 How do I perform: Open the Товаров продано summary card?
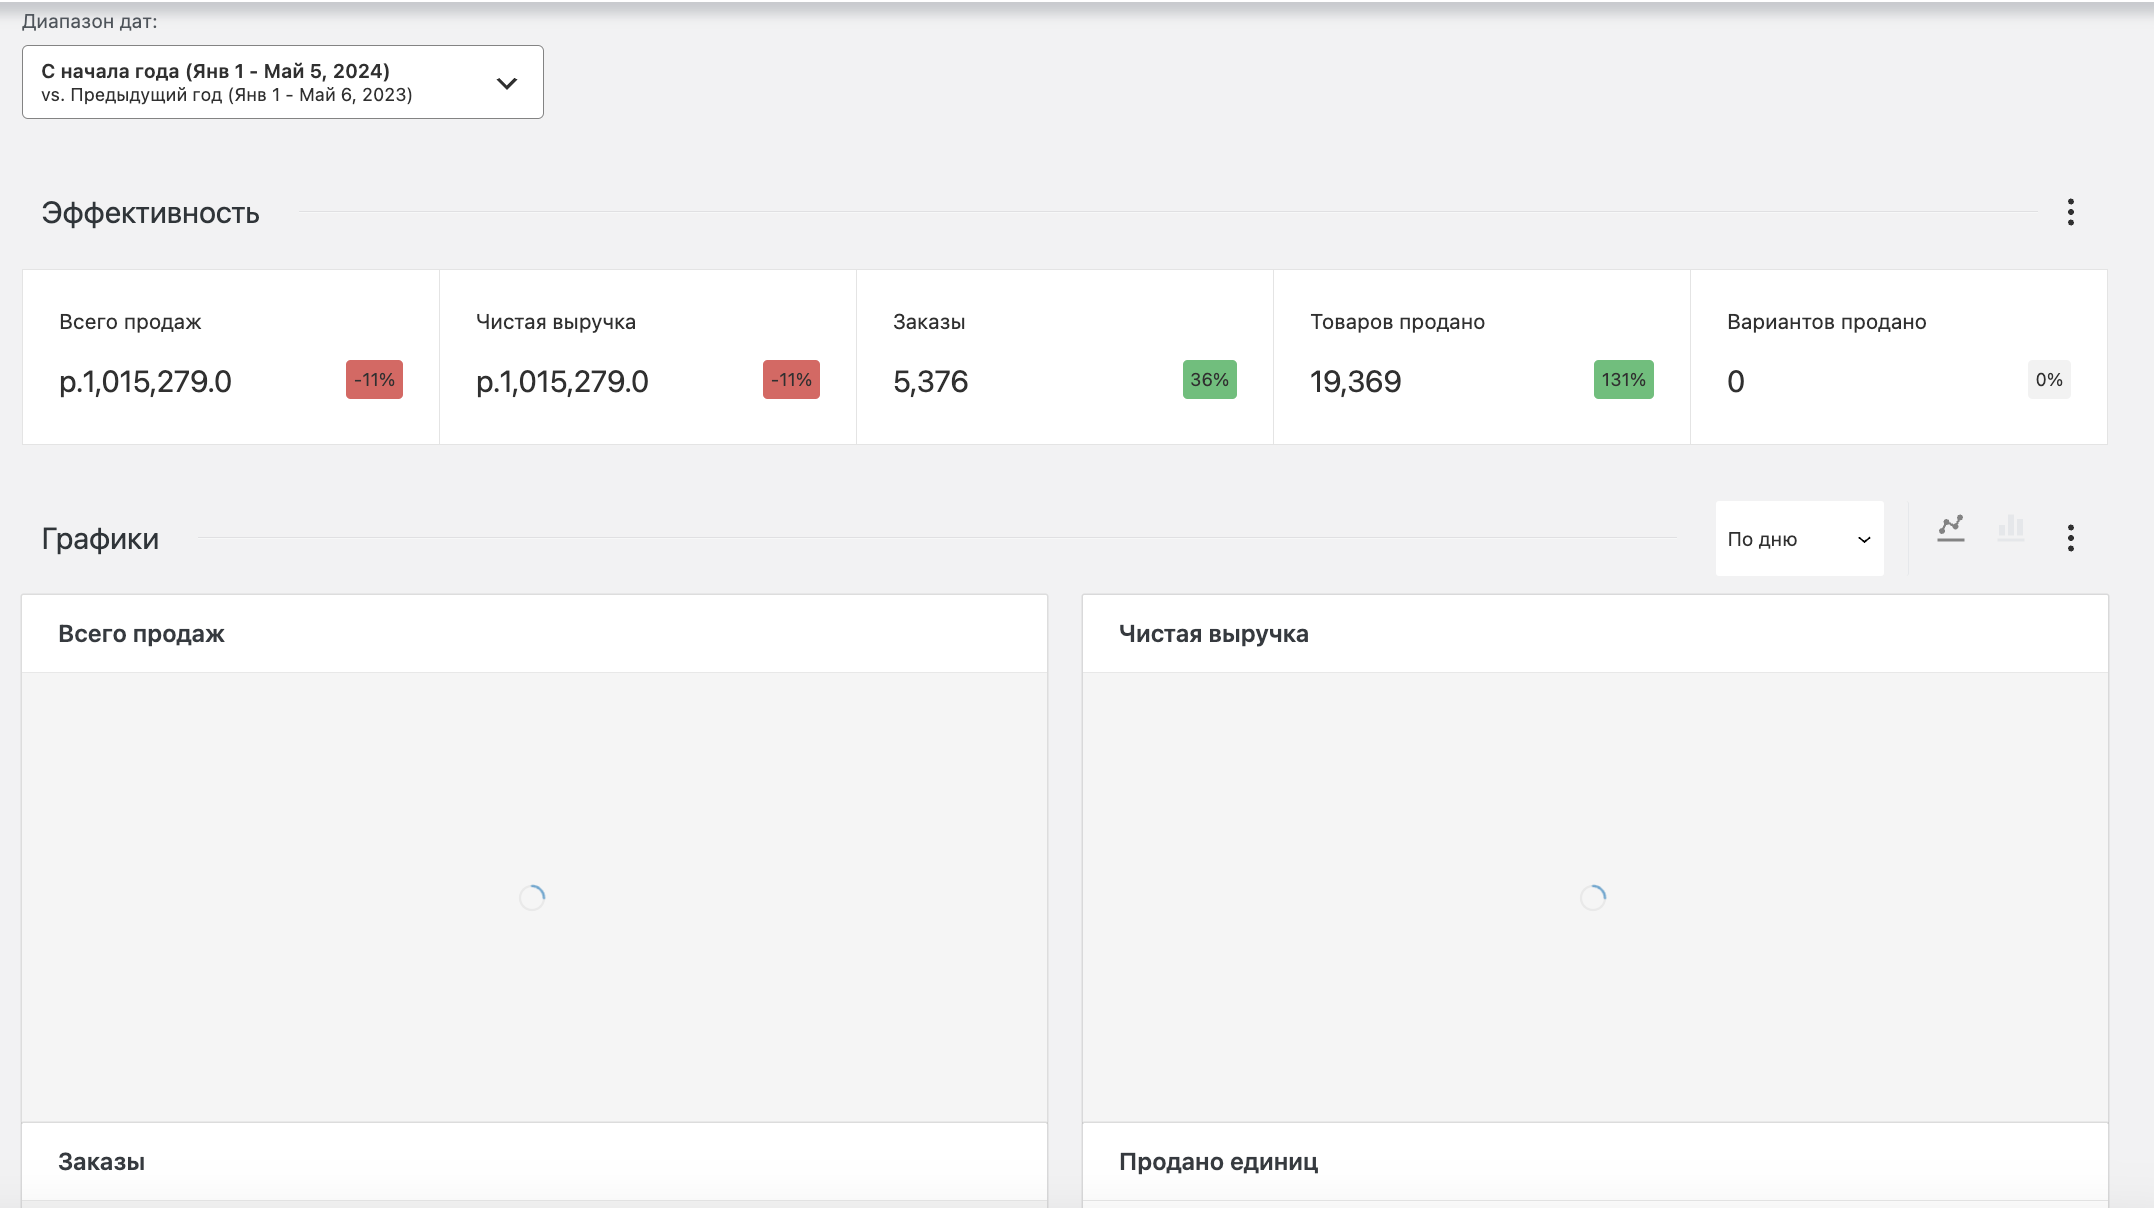1450,356
